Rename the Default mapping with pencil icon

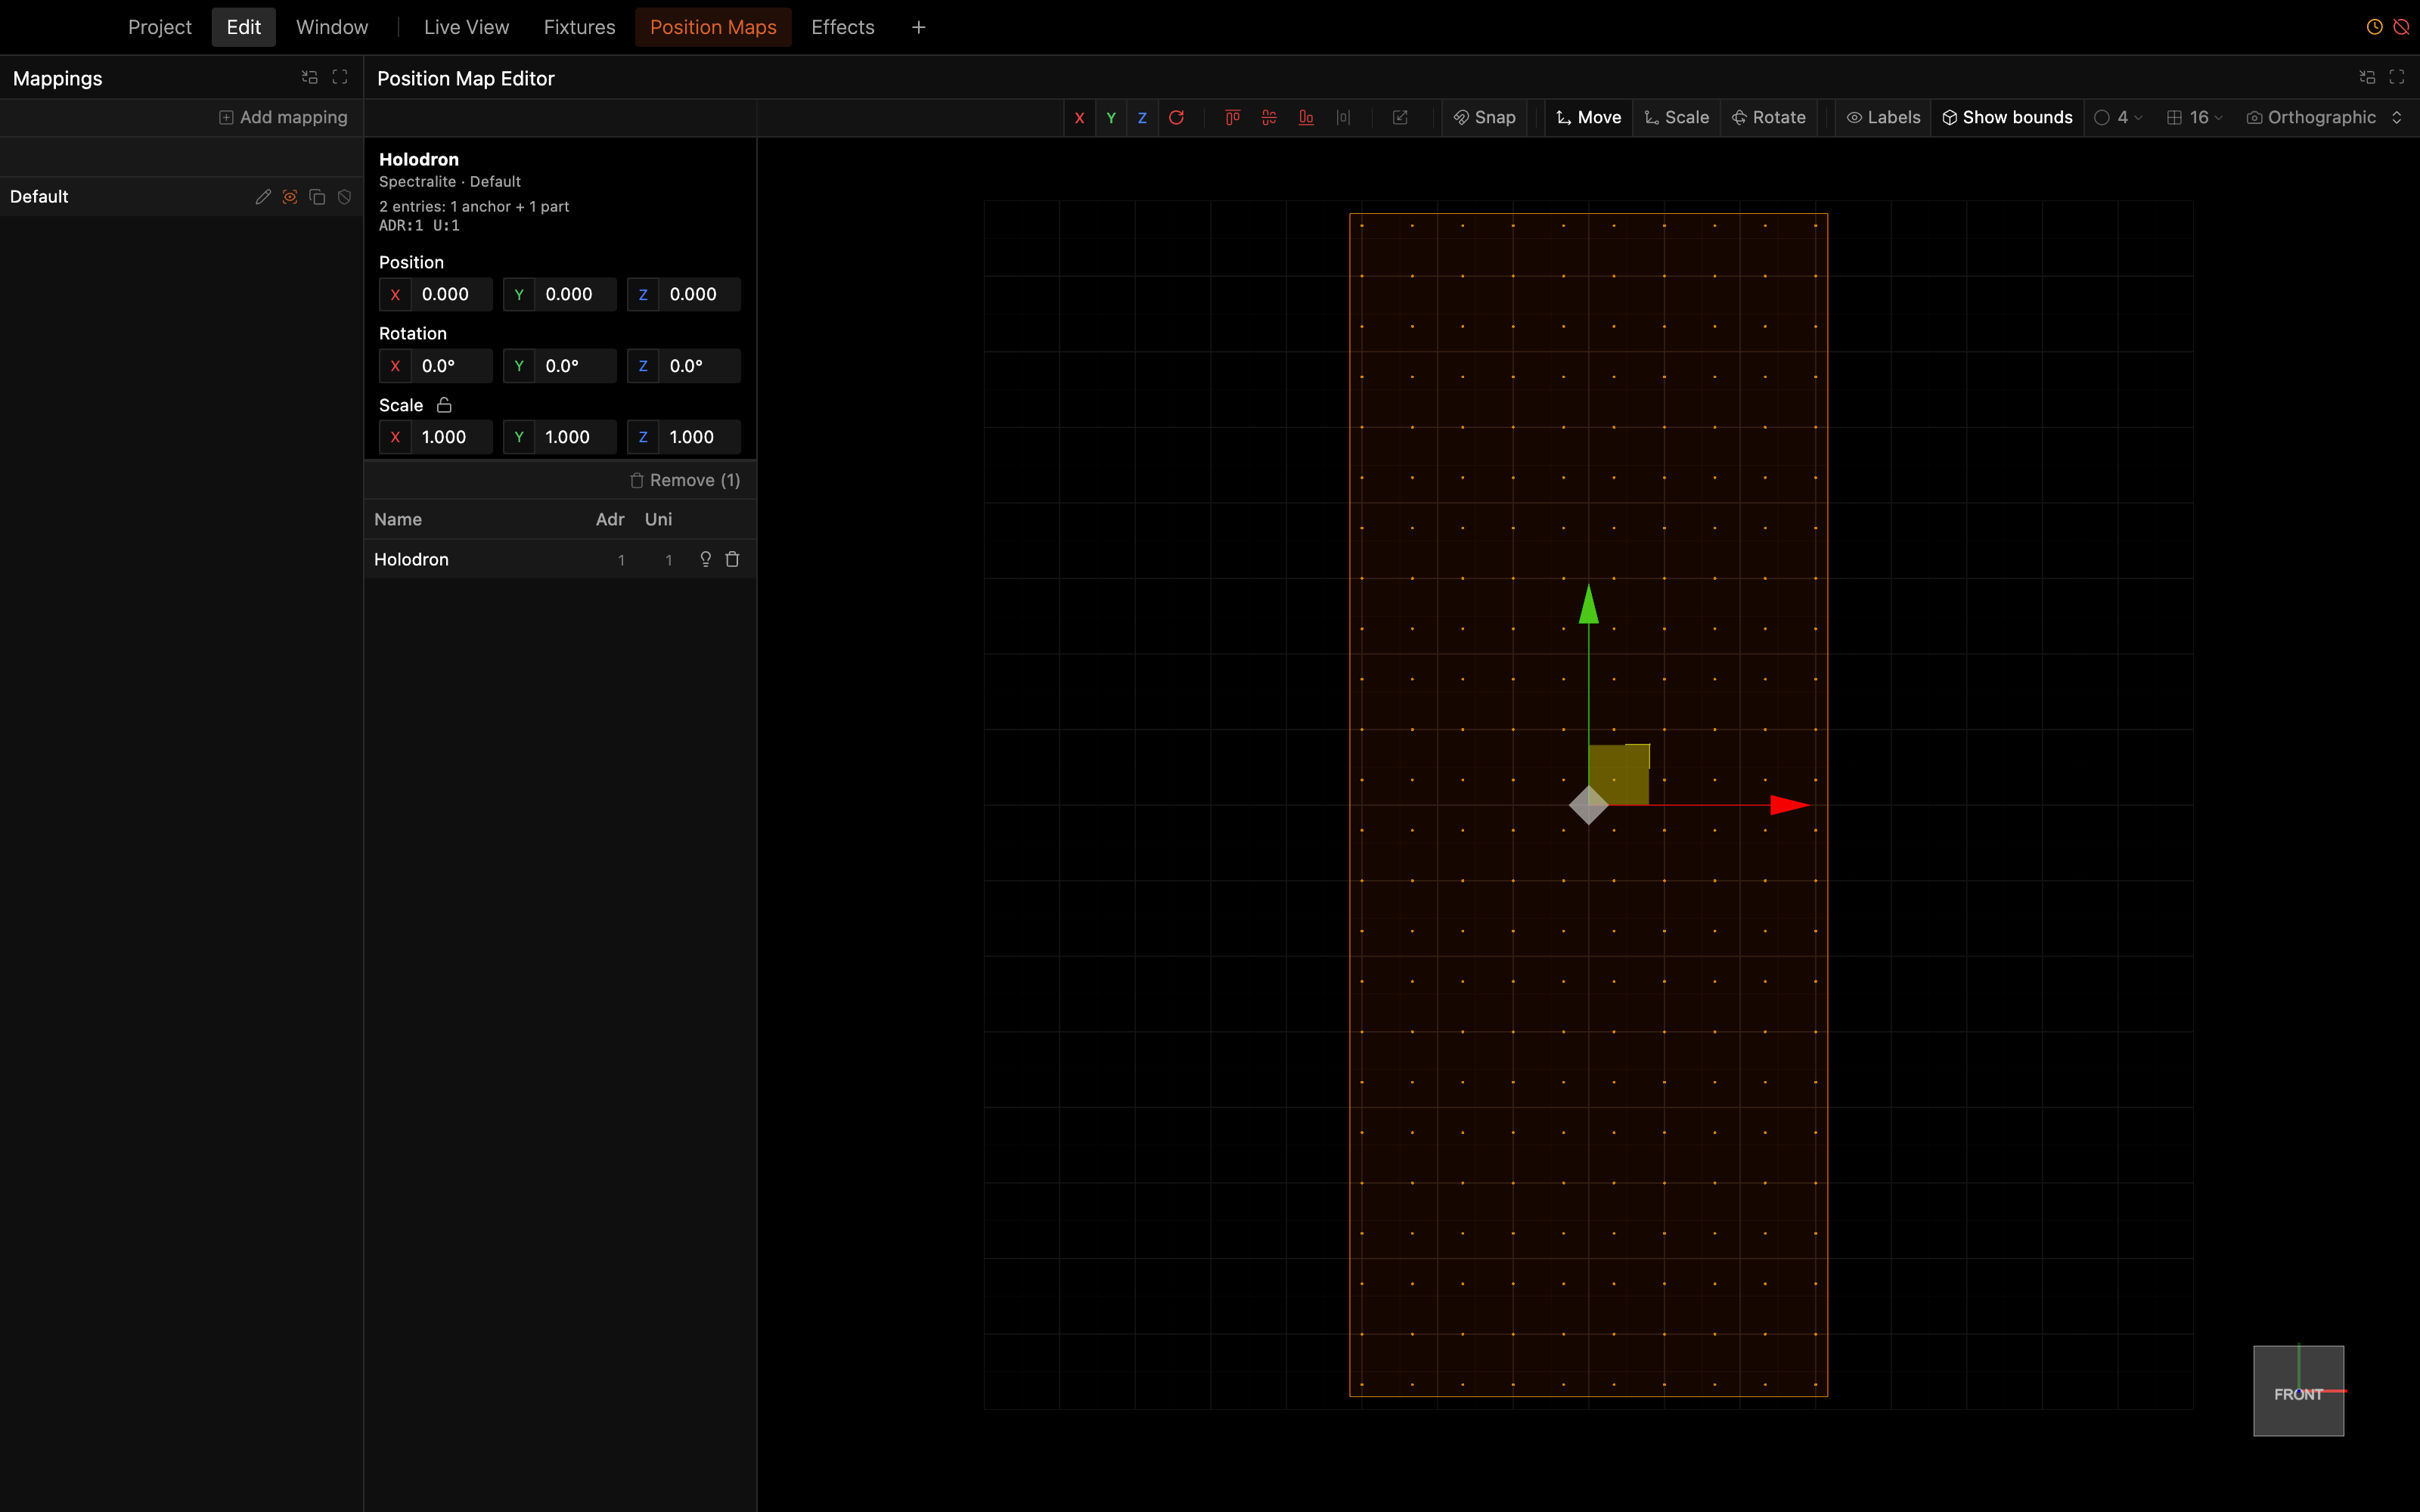[263, 197]
